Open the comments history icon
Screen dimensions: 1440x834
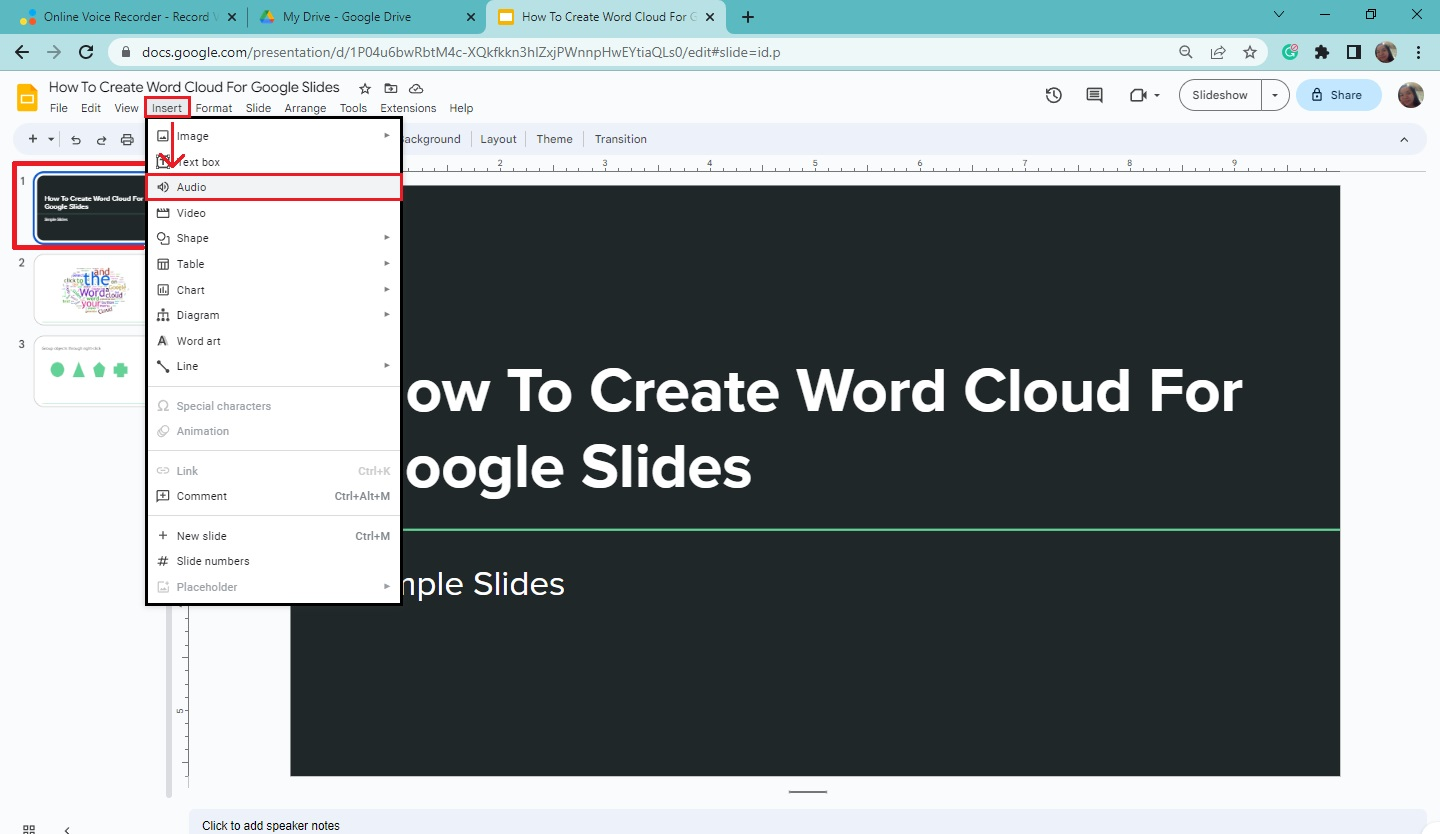(x=1094, y=95)
